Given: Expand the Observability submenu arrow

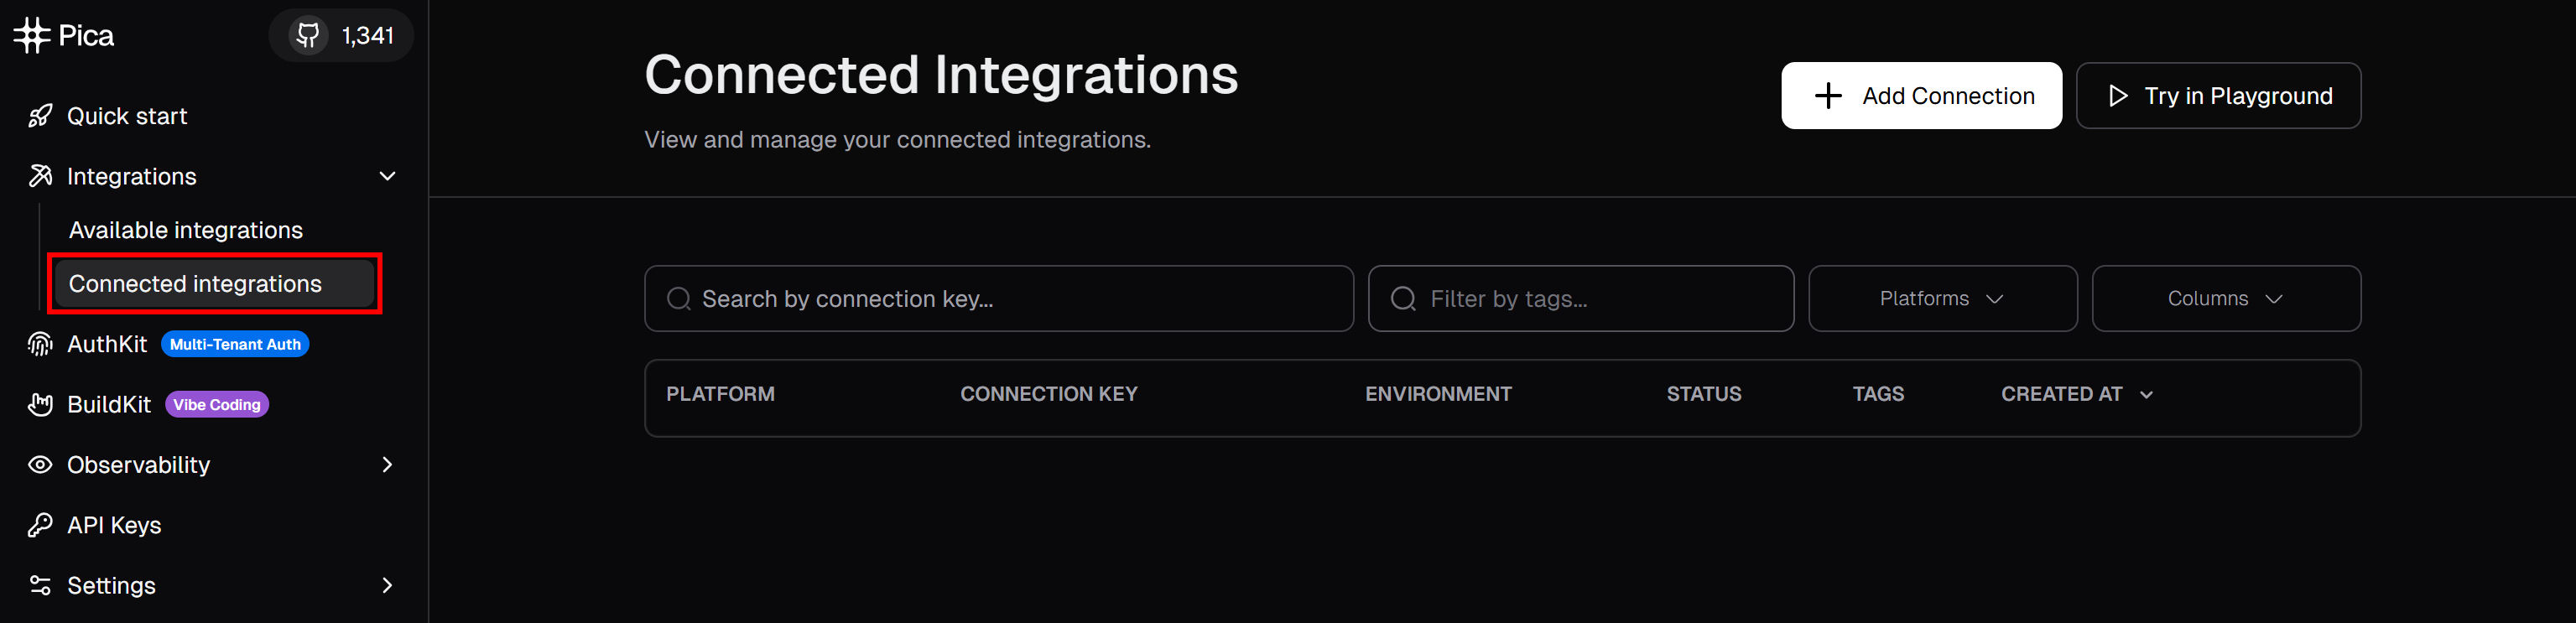Looking at the screenshot, I should coord(387,465).
